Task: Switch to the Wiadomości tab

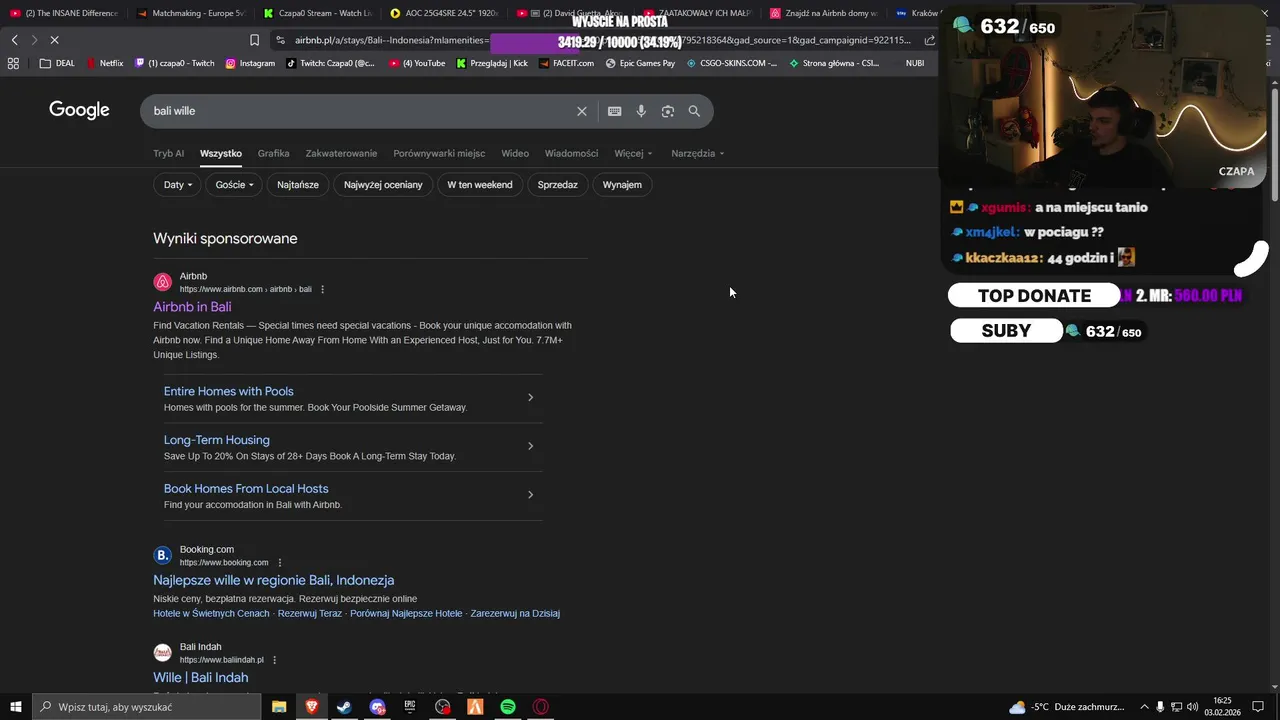Action: click(571, 153)
